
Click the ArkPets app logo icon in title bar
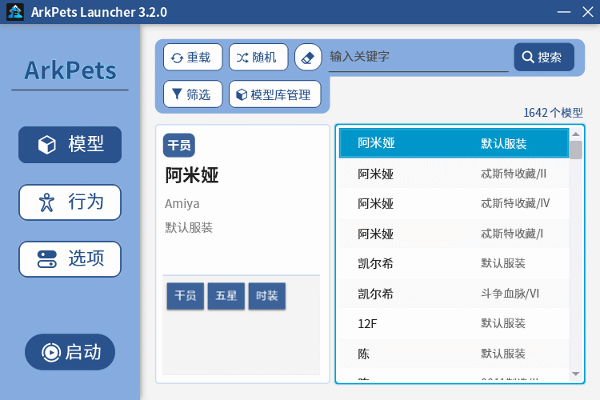coord(15,11)
